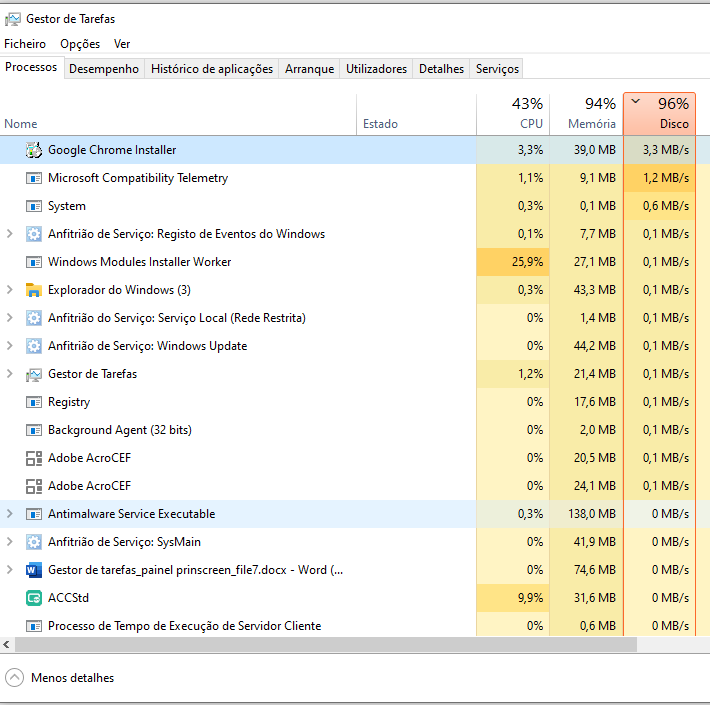
Task: Expand Anfitrião de Serviço: Windows Update
Action: (10, 346)
